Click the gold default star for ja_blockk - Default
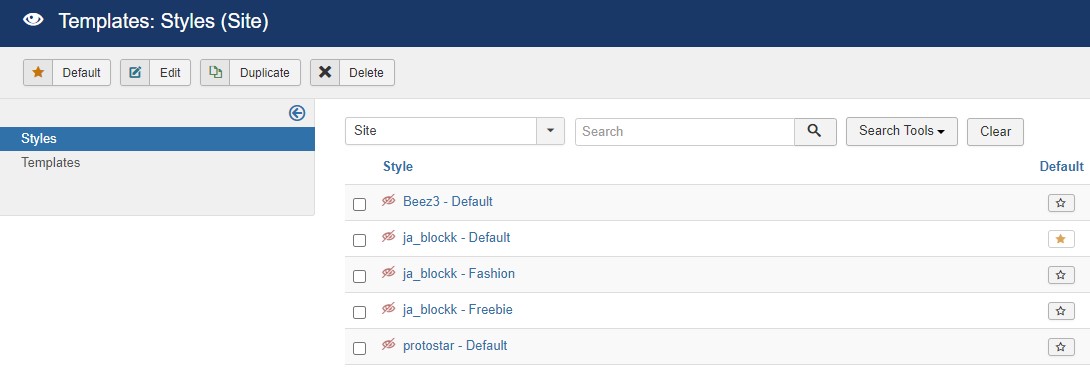This screenshot has height=369, width=1090. [x=1061, y=239]
